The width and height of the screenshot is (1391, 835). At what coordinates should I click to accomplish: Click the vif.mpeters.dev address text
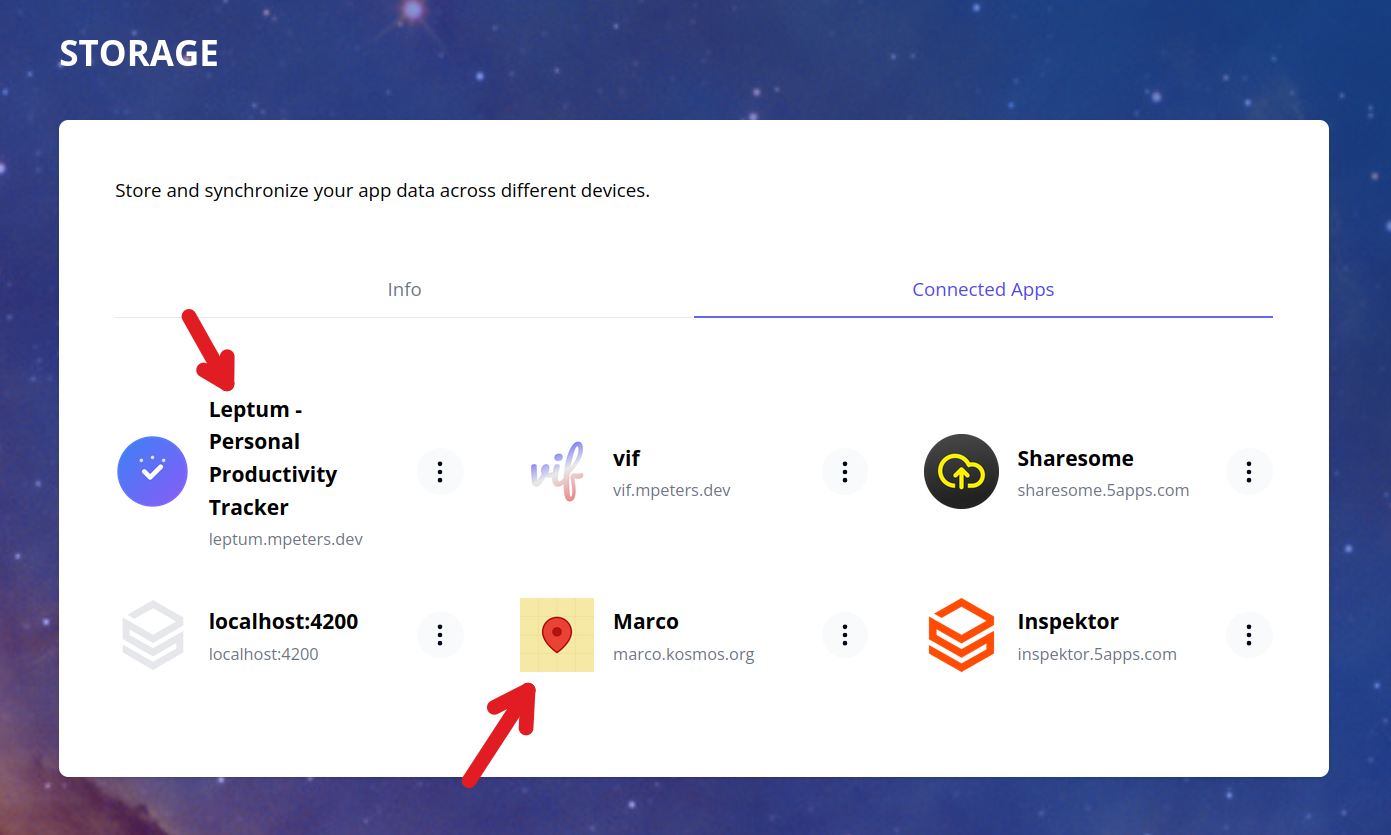tap(671, 491)
